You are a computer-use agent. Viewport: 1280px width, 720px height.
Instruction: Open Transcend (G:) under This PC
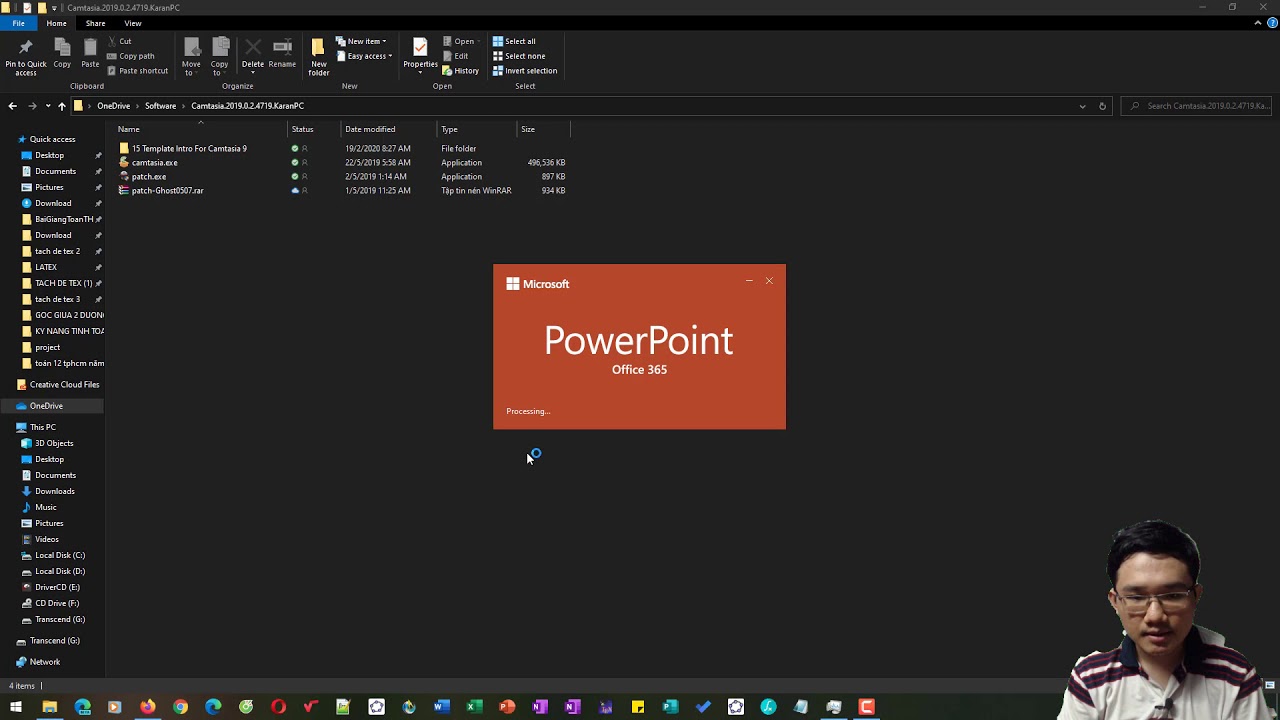pos(60,619)
